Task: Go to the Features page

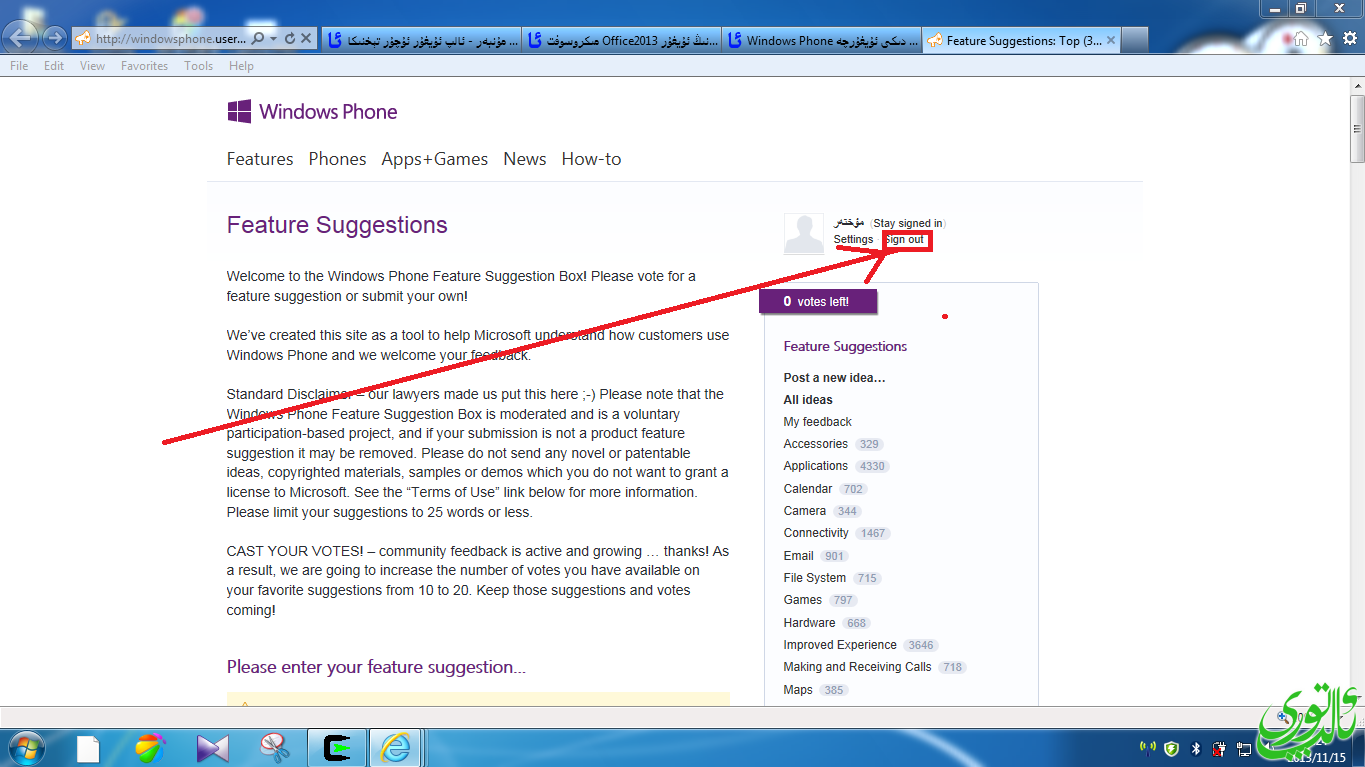Action: click(260, 159)
